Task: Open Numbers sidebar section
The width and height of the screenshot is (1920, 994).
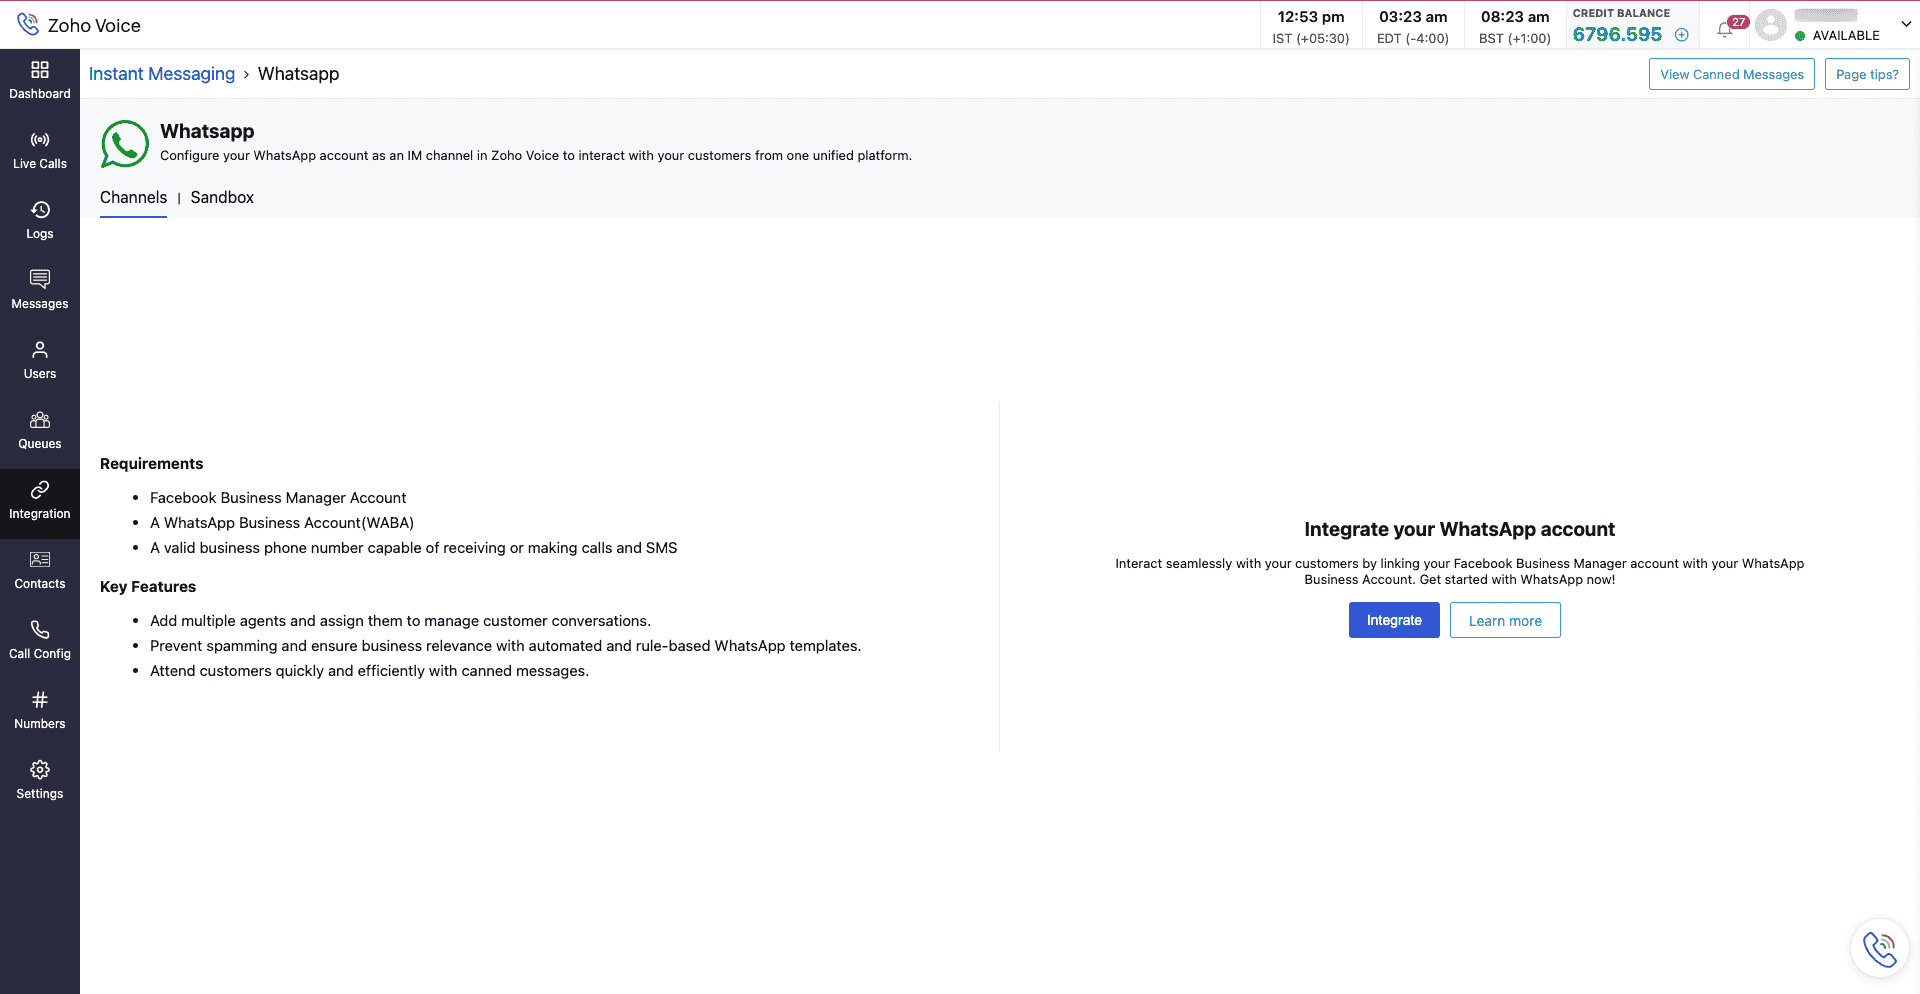Action: click(x=40, y=710)
